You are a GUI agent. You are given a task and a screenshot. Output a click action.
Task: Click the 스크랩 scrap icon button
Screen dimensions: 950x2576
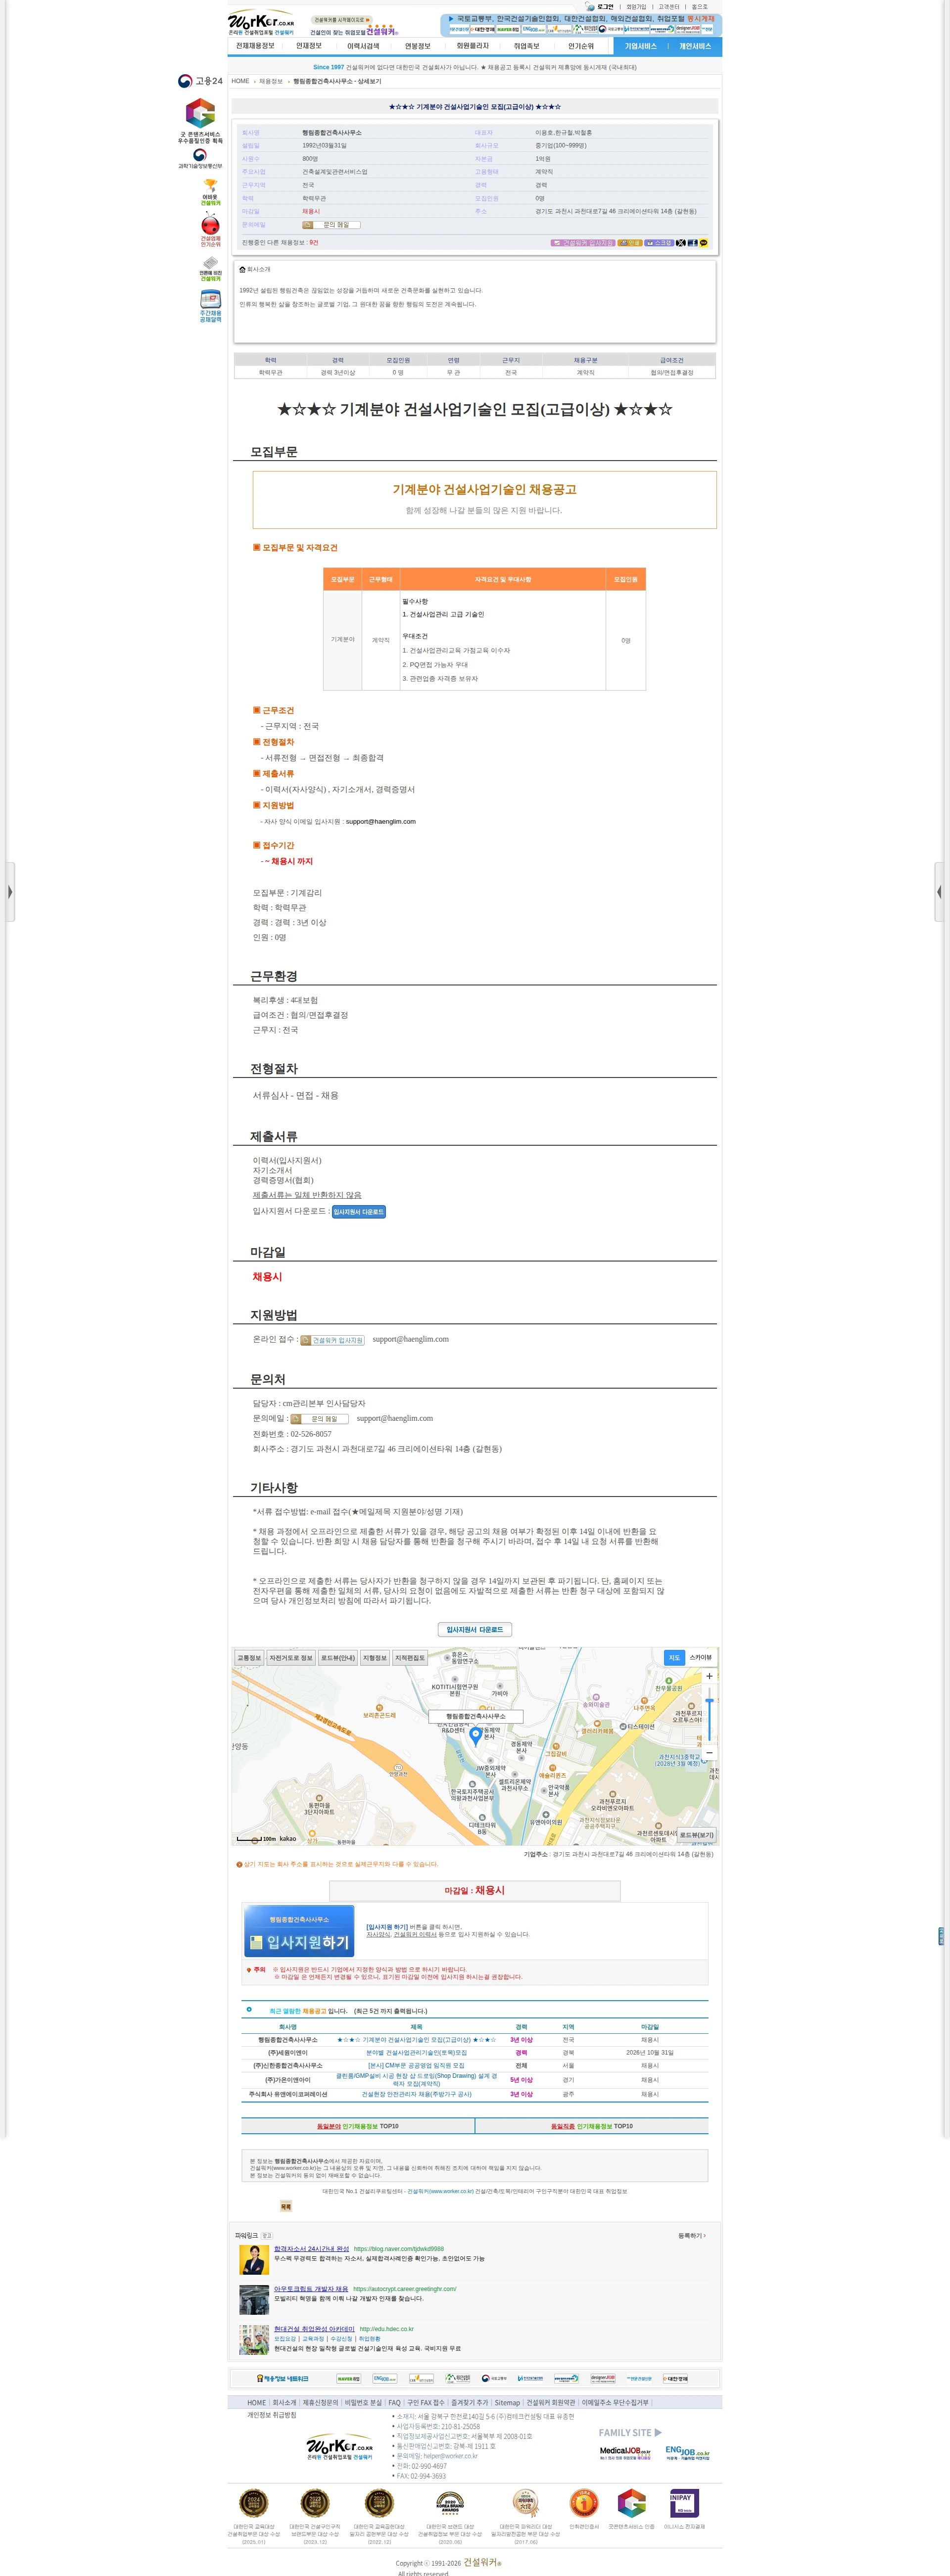point(659,243)
